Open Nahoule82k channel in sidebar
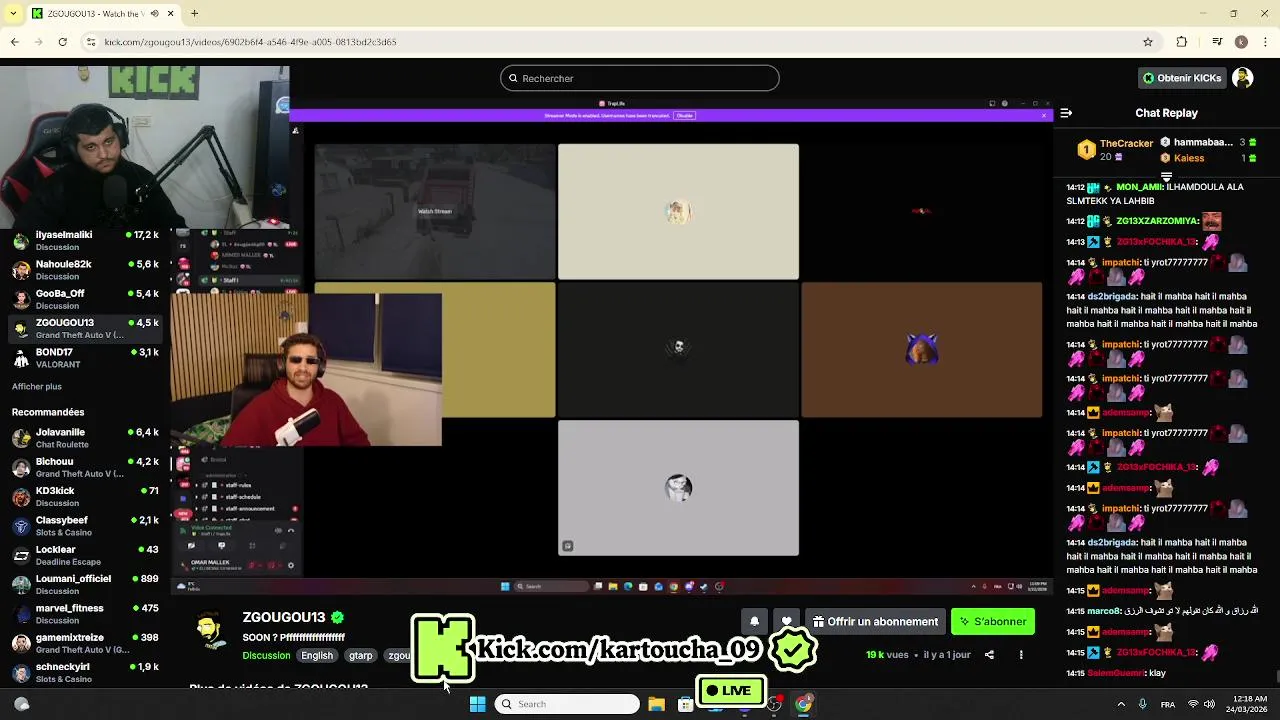The width and height of the screenshot is (1280, 720). point(85,270)
